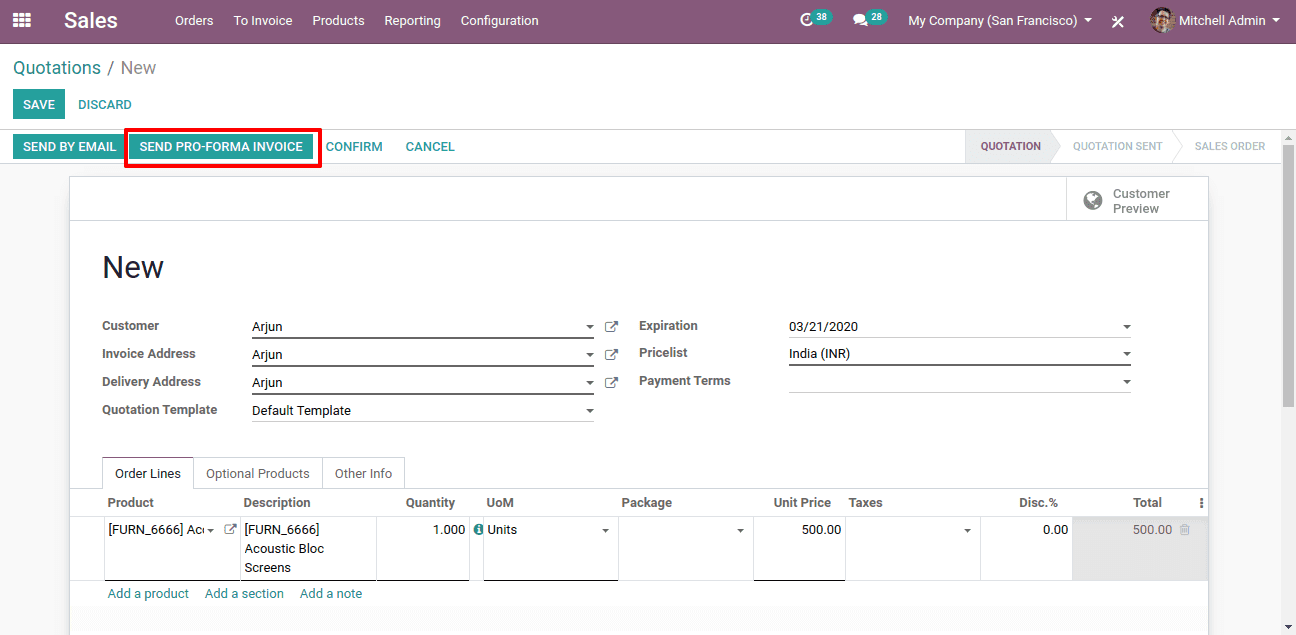Image resolution: width=1296 pixels, height=635 pixels.
Task: Click the Discard button
Action: pyautogui.click(x=105, y=104)
